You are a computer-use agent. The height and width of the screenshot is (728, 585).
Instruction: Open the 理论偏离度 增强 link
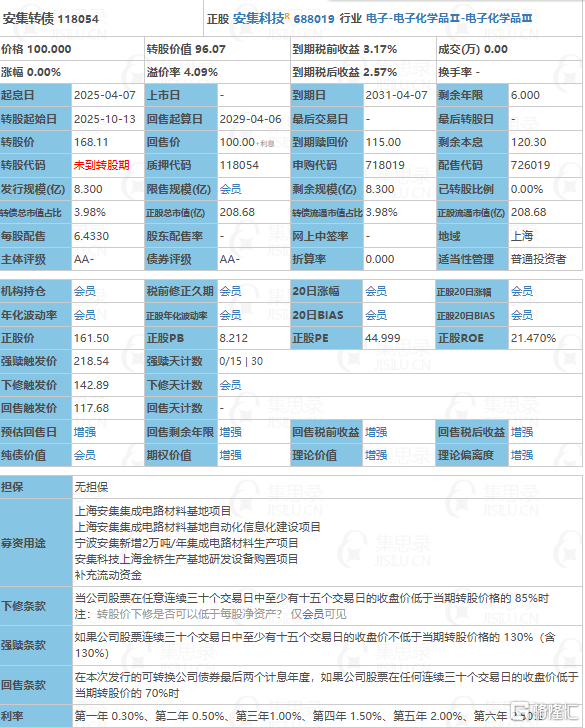click(522, 455)
